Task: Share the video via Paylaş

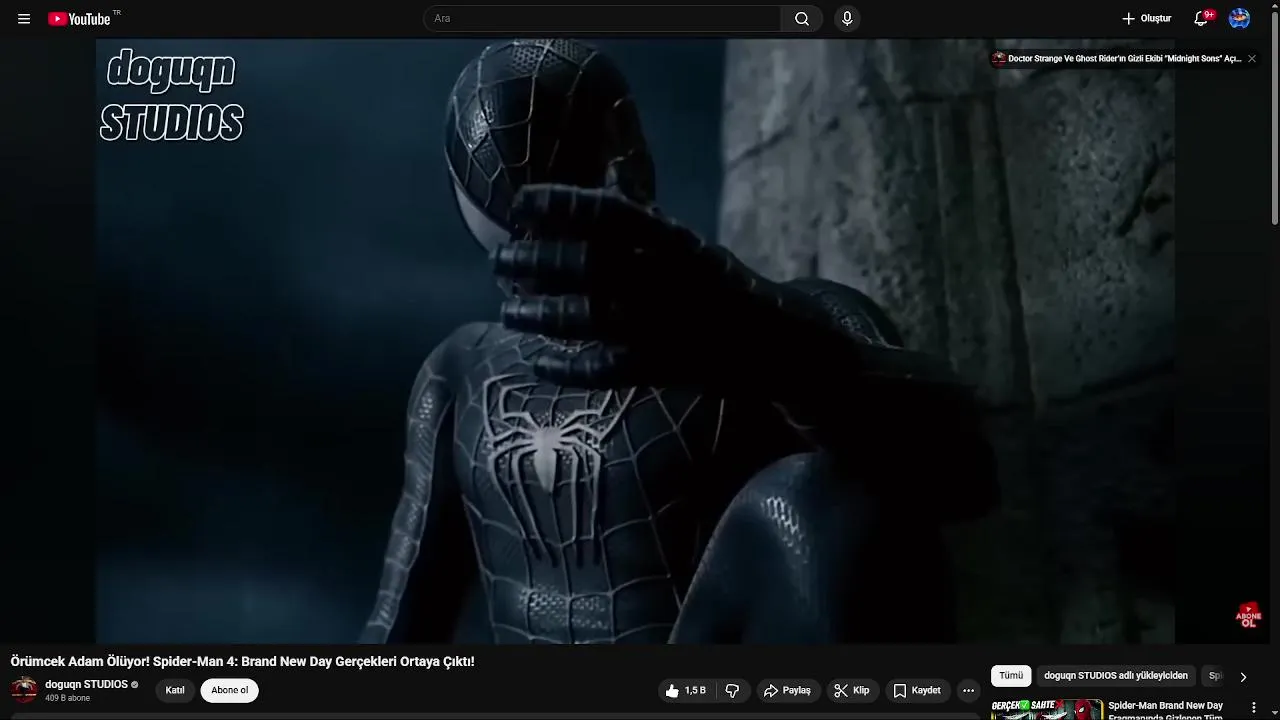Action: (787, 691)
